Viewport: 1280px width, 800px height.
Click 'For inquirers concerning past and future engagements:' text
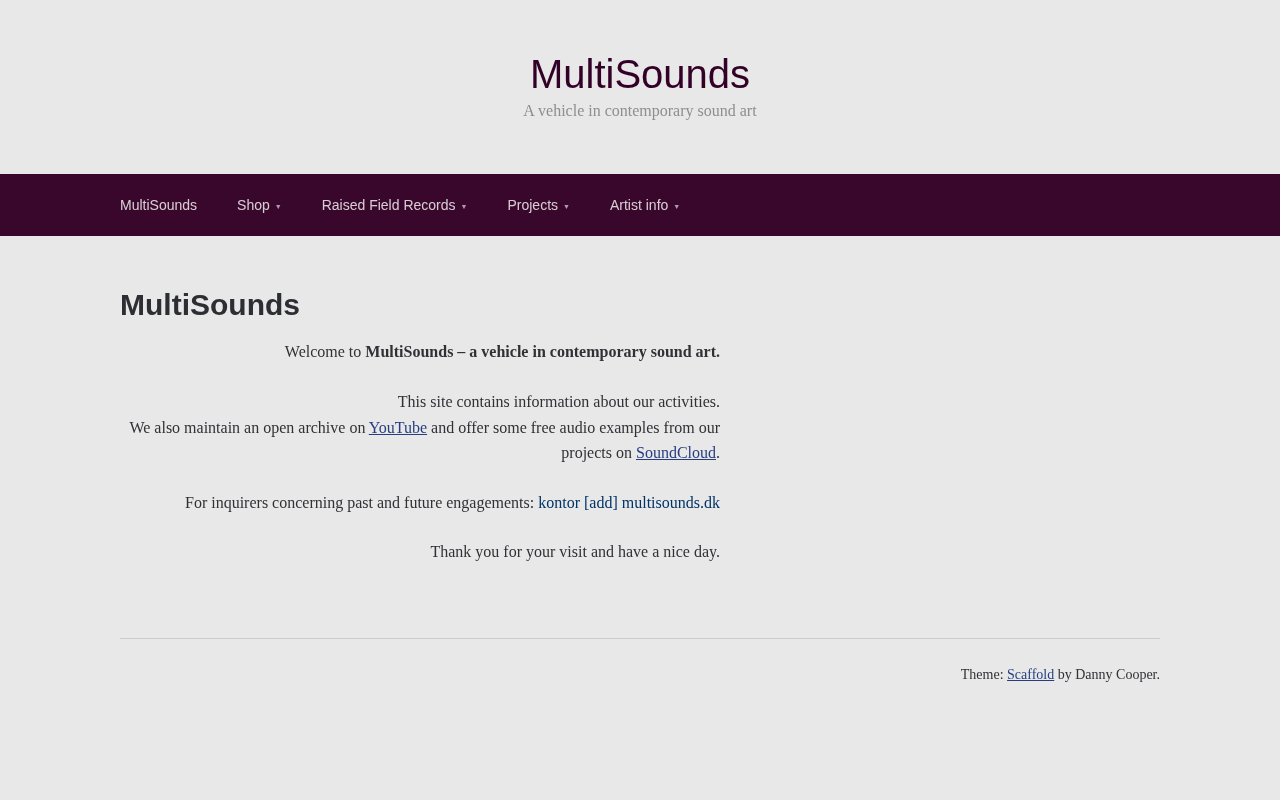(360, 503)
